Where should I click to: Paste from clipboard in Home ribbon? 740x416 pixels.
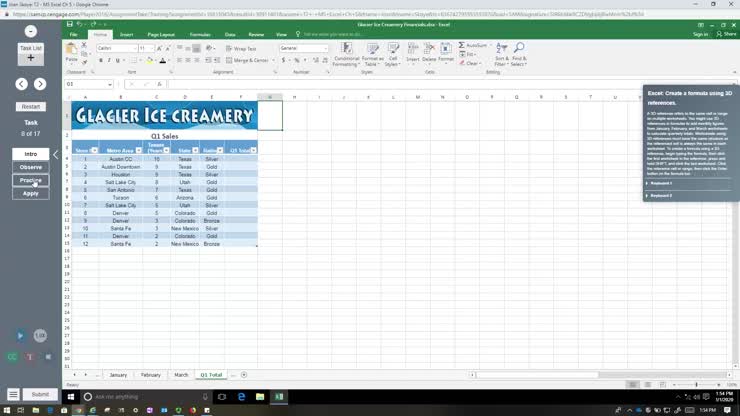[x=71, y=52]
